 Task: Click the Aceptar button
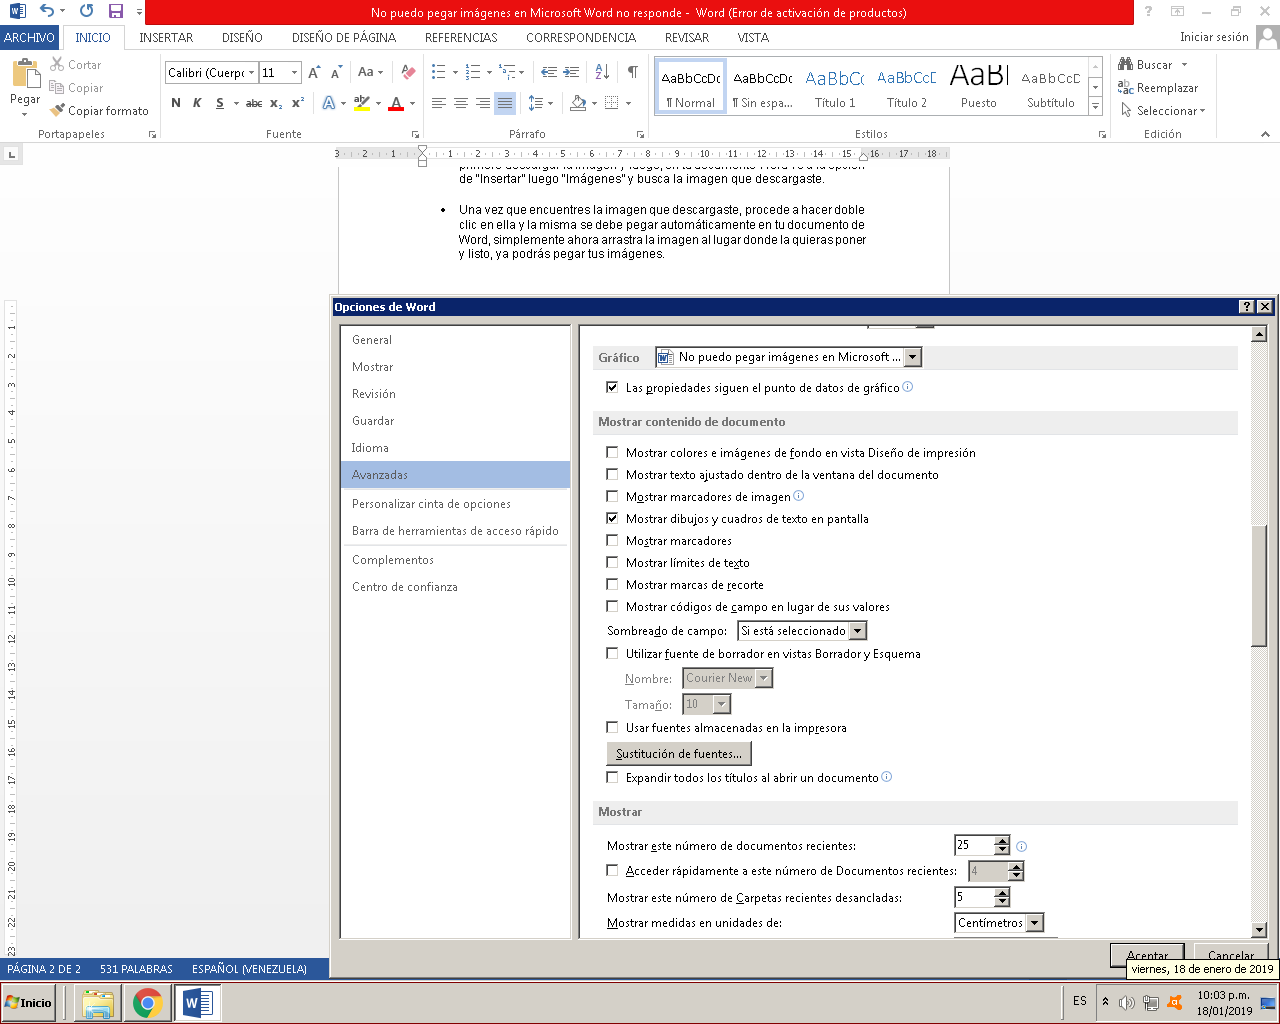[x=1147, y=955]
